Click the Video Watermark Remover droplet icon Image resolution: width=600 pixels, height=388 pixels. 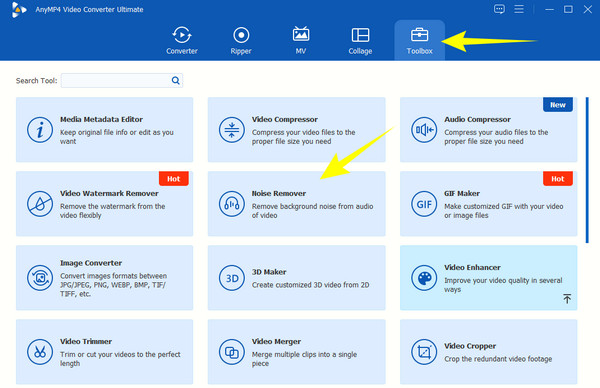40,204
